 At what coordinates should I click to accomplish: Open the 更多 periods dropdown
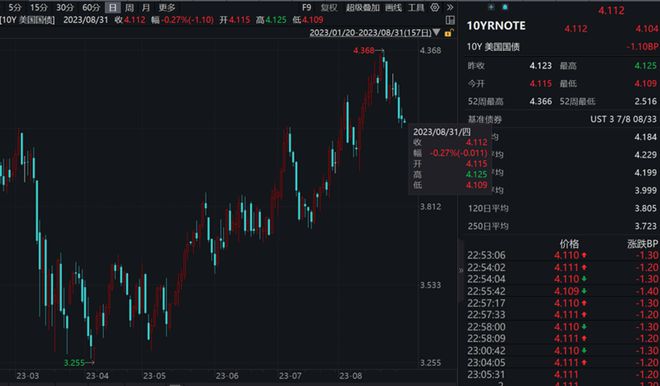point(167,8)
